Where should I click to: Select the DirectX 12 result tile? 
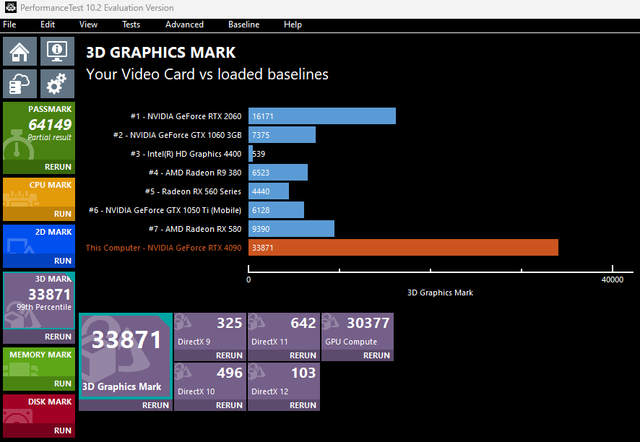pos(284,381)
